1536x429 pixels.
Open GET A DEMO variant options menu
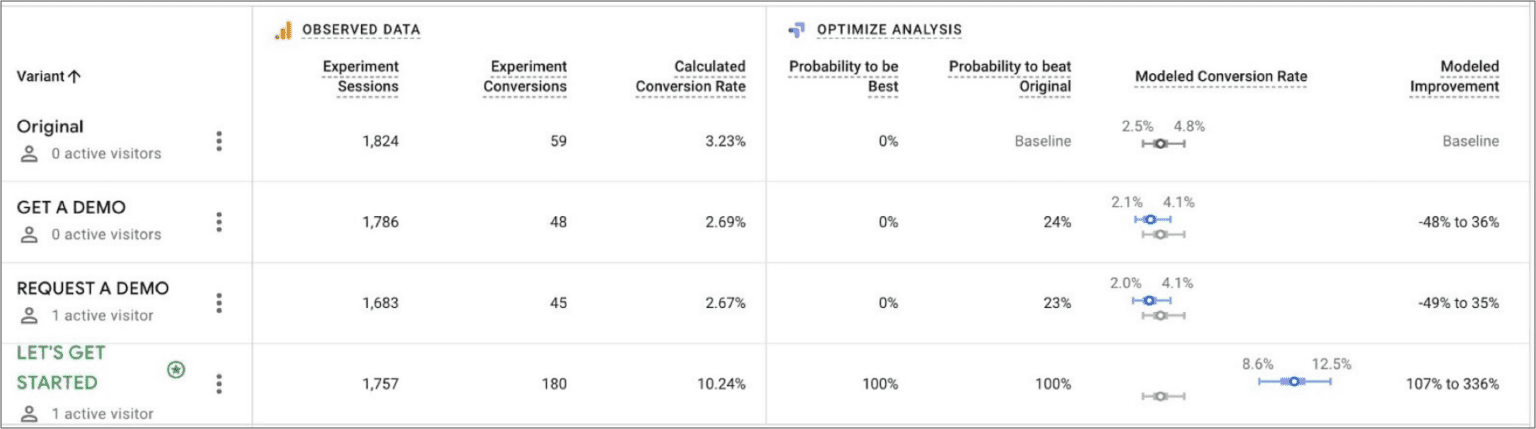click(219, 222)
